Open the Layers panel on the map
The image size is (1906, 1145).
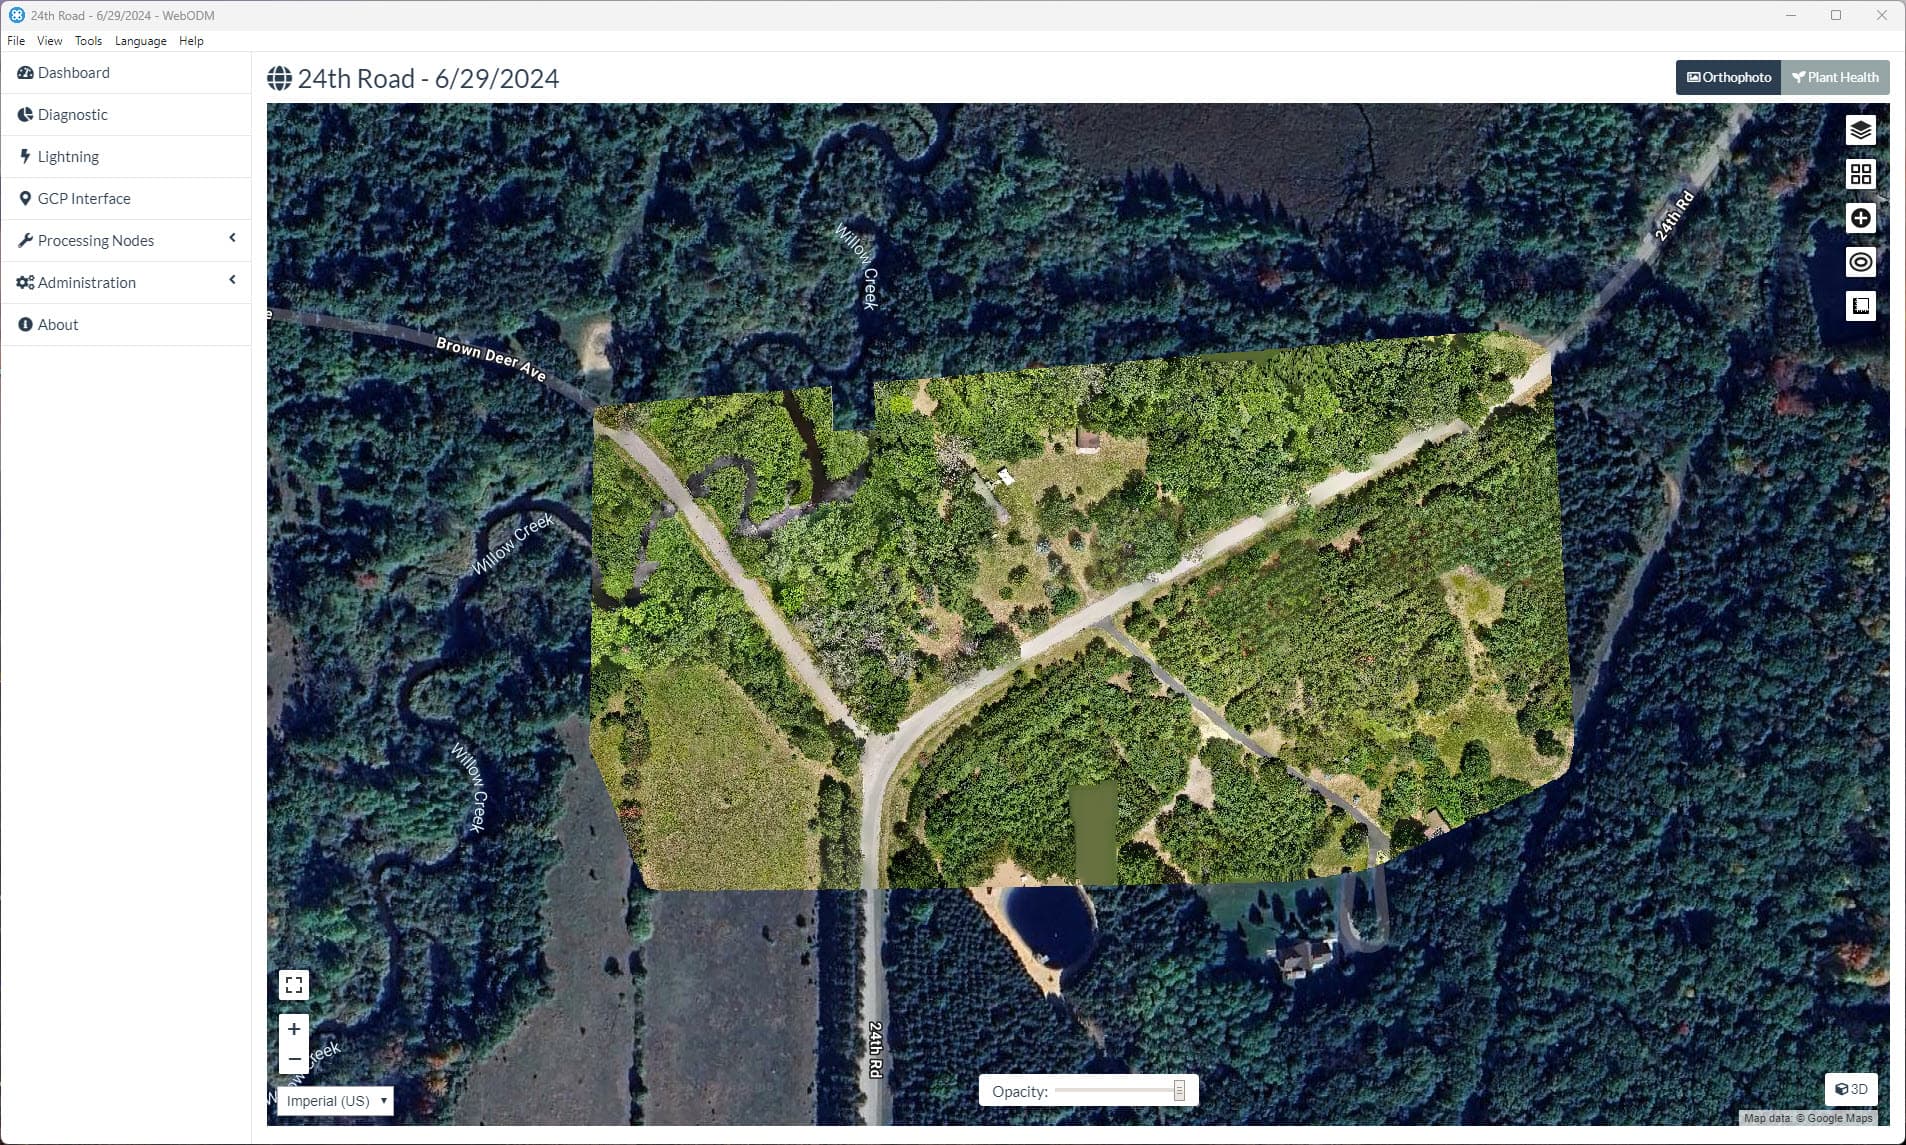point(1860,129)
